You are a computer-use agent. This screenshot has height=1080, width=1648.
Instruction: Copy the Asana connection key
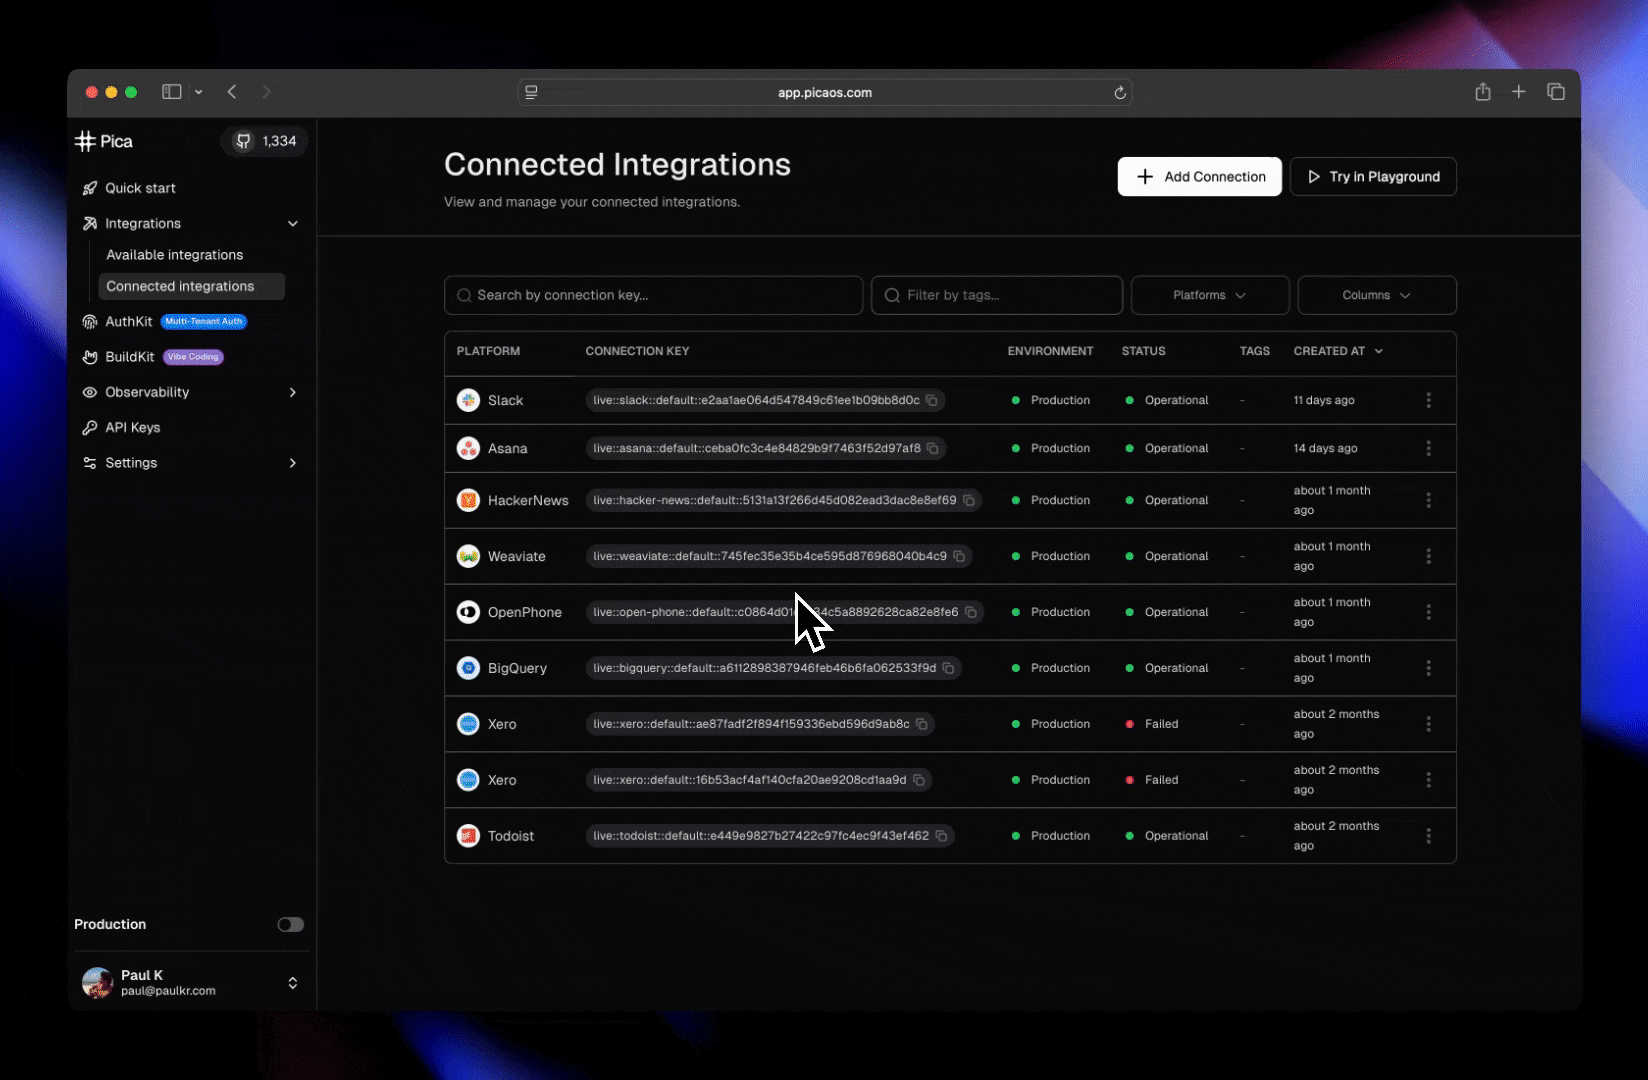pos(933,448)
